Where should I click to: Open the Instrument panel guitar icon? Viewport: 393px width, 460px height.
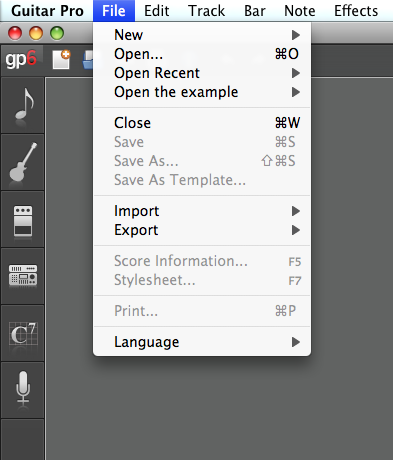23,162
